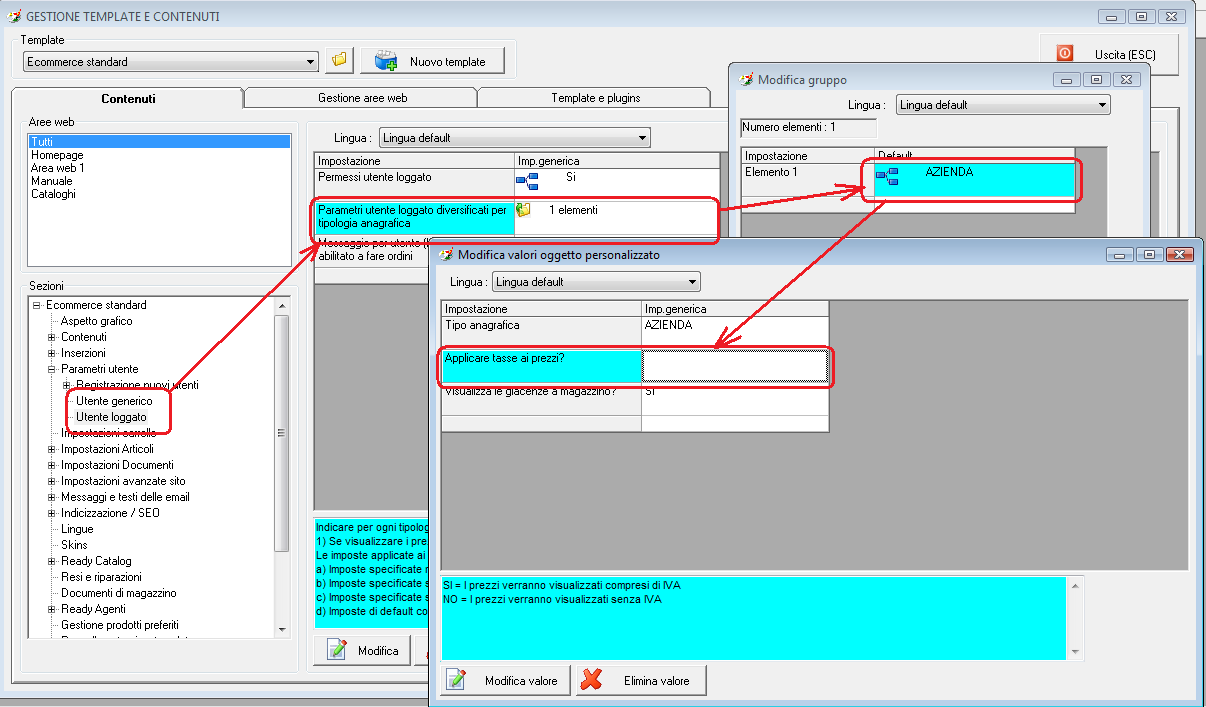Maximize the Modifica gruppo window
The height and width of the screenshot is (707, 1206).
[x=1096, y=80]
